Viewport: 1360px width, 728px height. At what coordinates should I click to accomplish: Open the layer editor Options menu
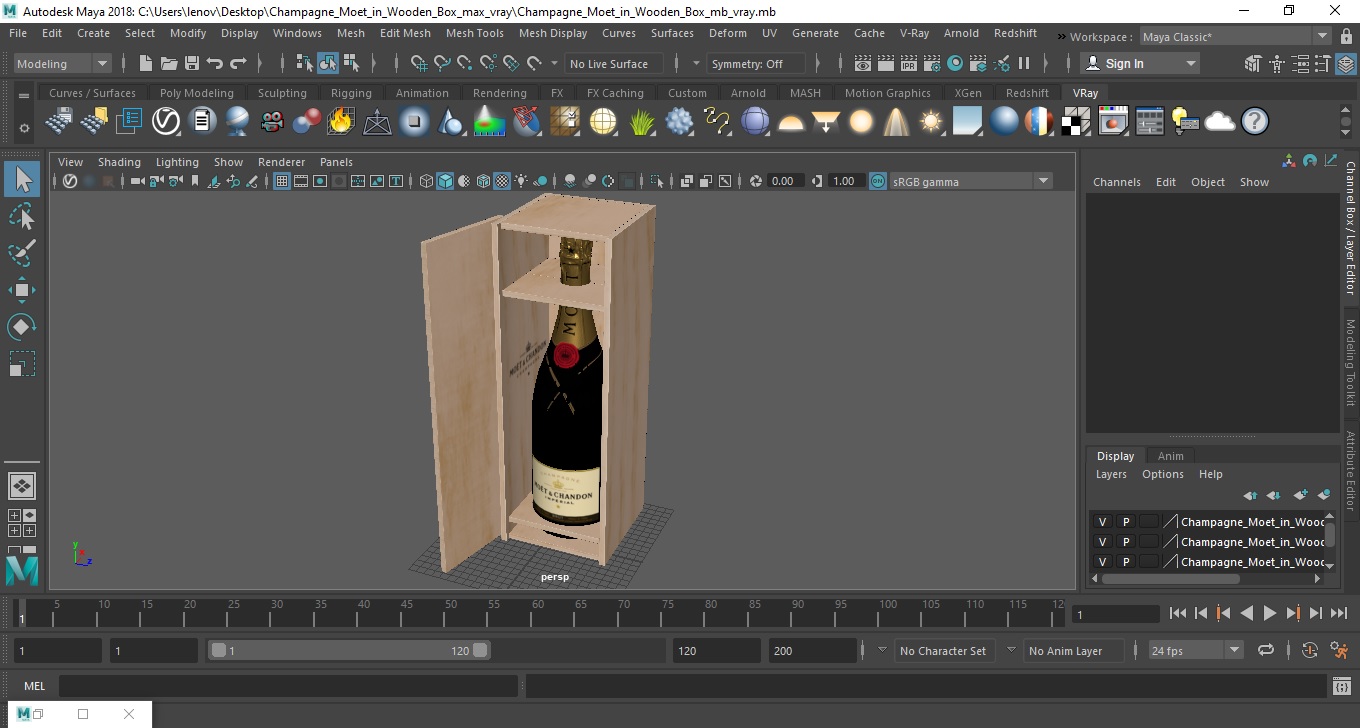pyautogui.click(x=1163, y=474)
